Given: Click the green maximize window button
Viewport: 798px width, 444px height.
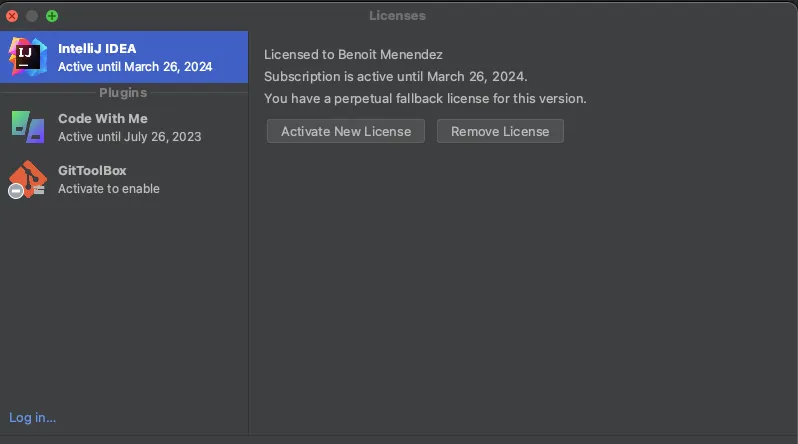Looking at the screenshot, I should click(52, 16).
